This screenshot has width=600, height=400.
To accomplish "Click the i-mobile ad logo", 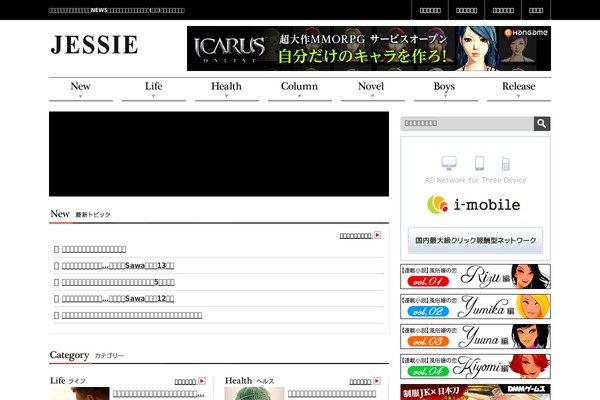I will click(474, 204).
